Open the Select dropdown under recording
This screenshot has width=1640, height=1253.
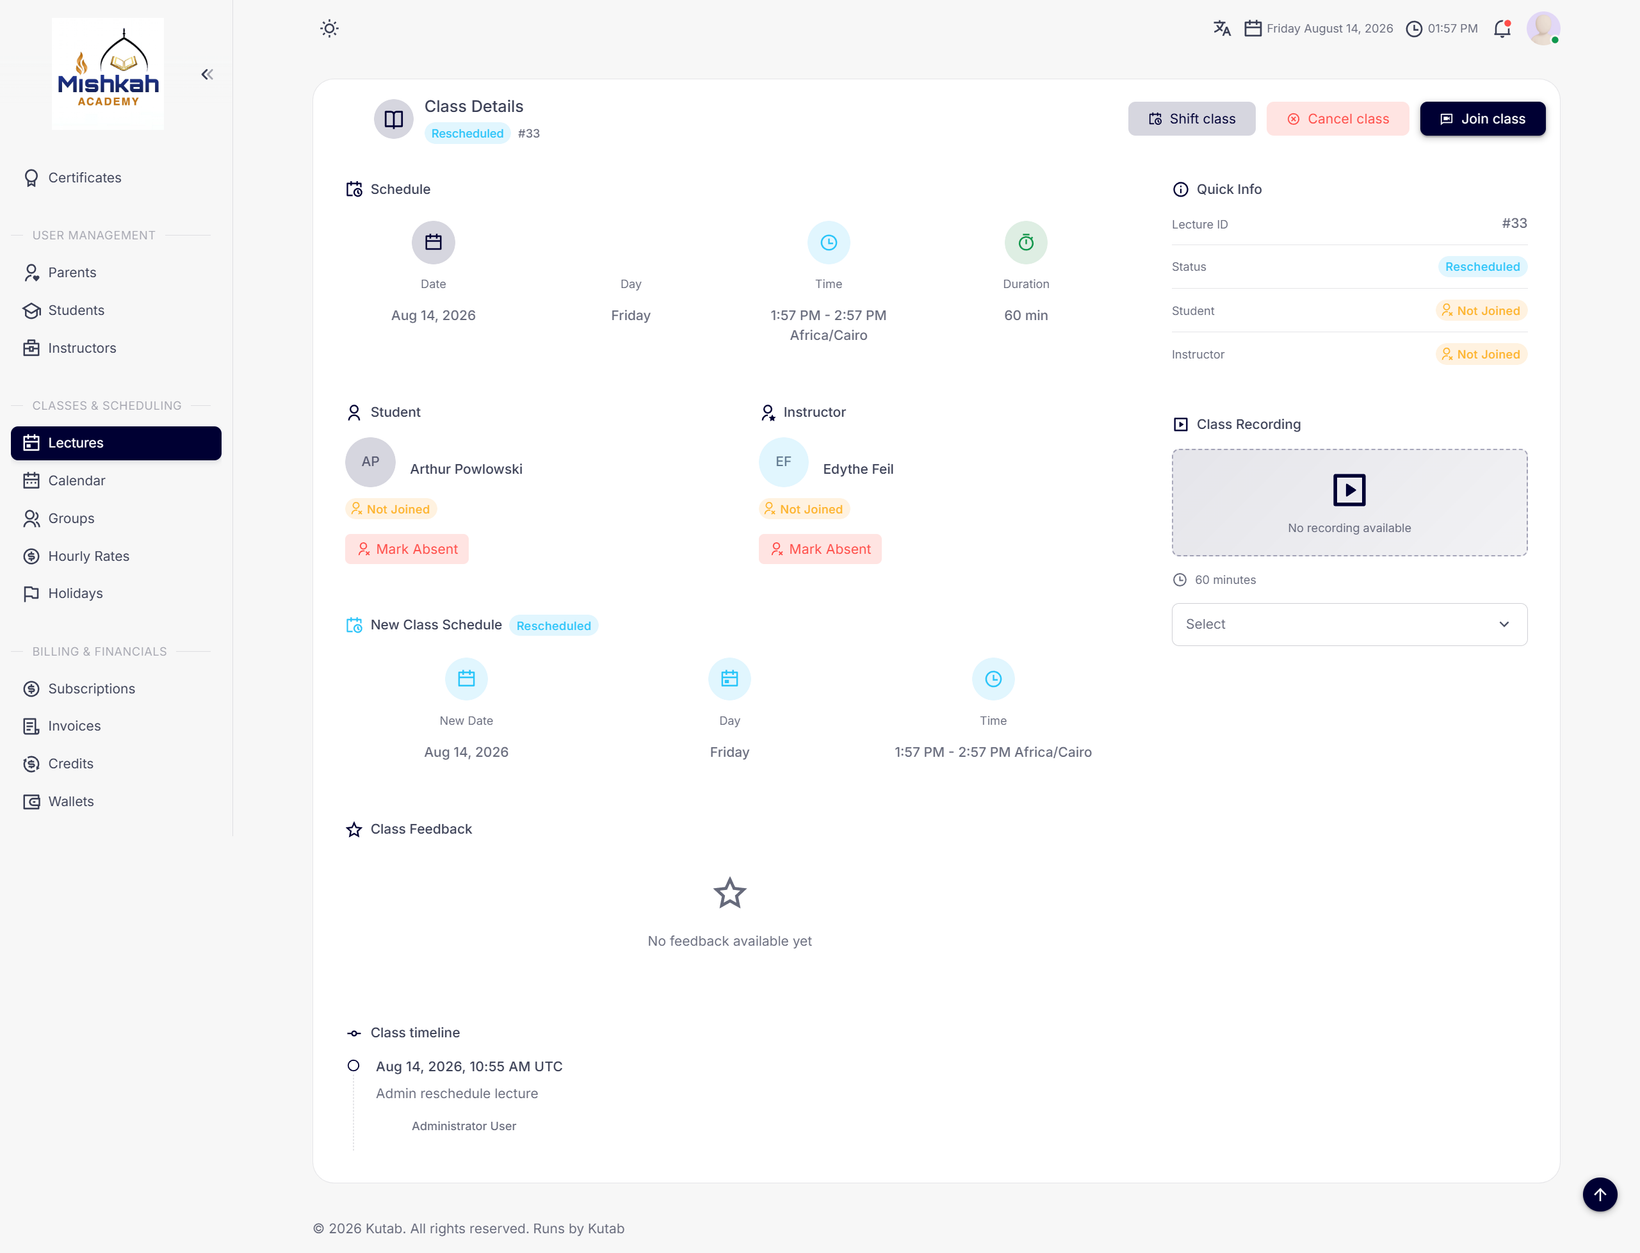(x=1349, y=624)
